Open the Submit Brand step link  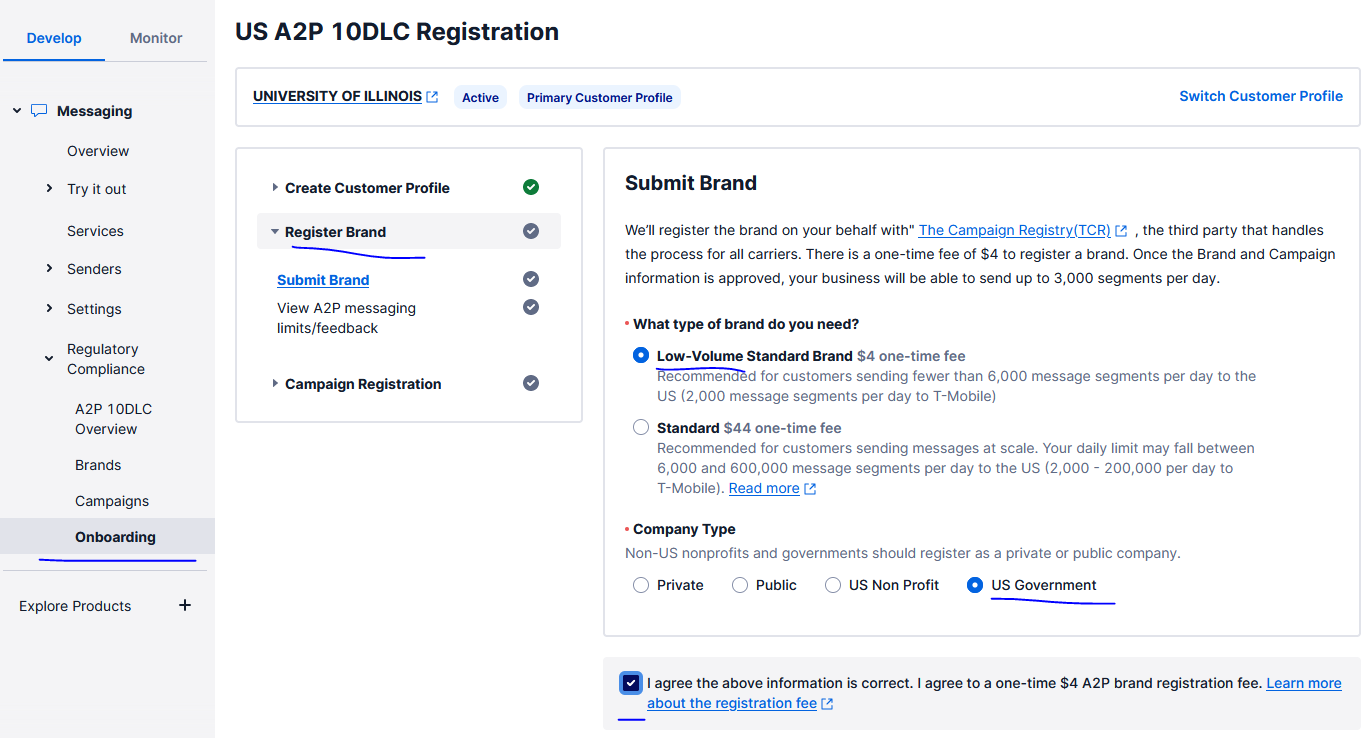point(322,279)
